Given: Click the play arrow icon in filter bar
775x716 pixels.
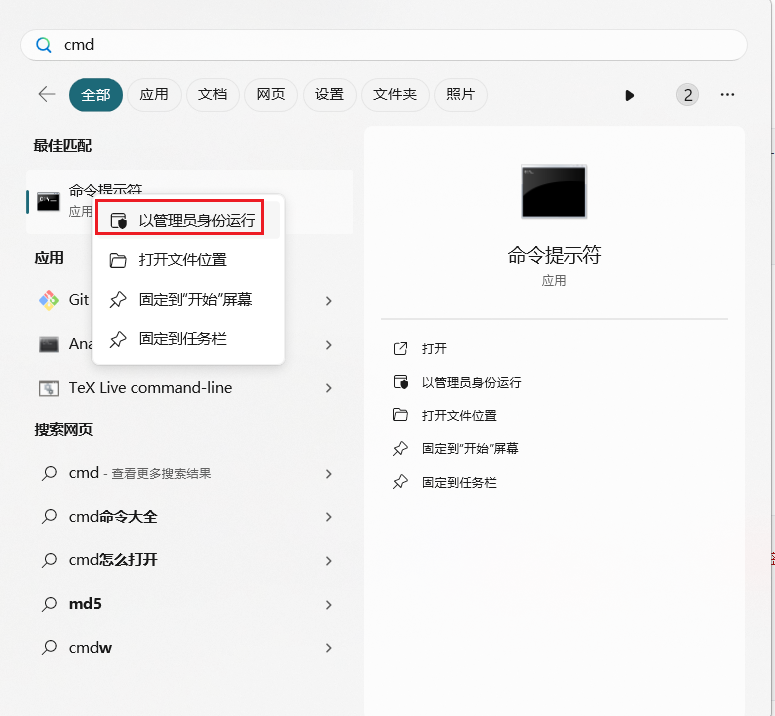Looking at the screenshot, I should (x=629, y=95).
